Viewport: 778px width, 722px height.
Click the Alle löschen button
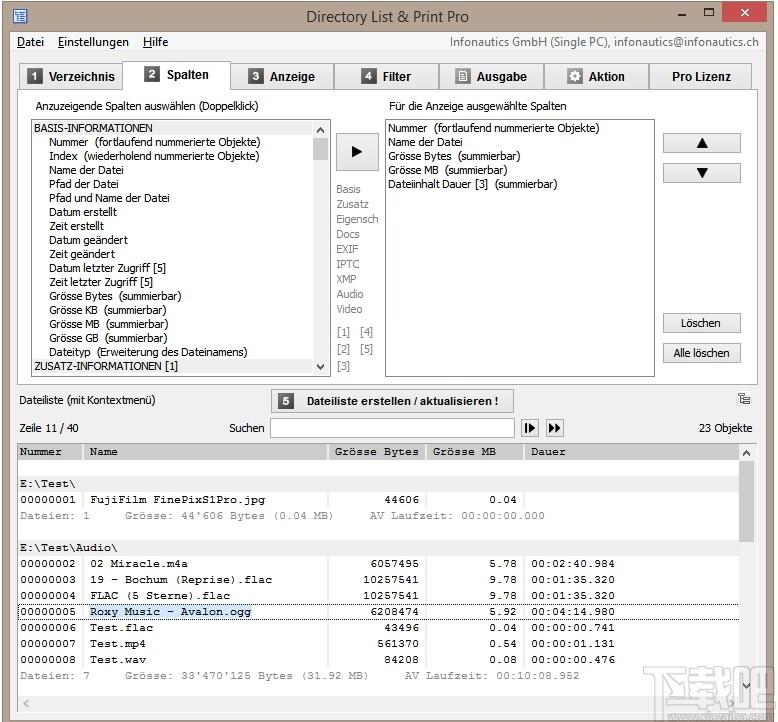[x=701, y=353]
